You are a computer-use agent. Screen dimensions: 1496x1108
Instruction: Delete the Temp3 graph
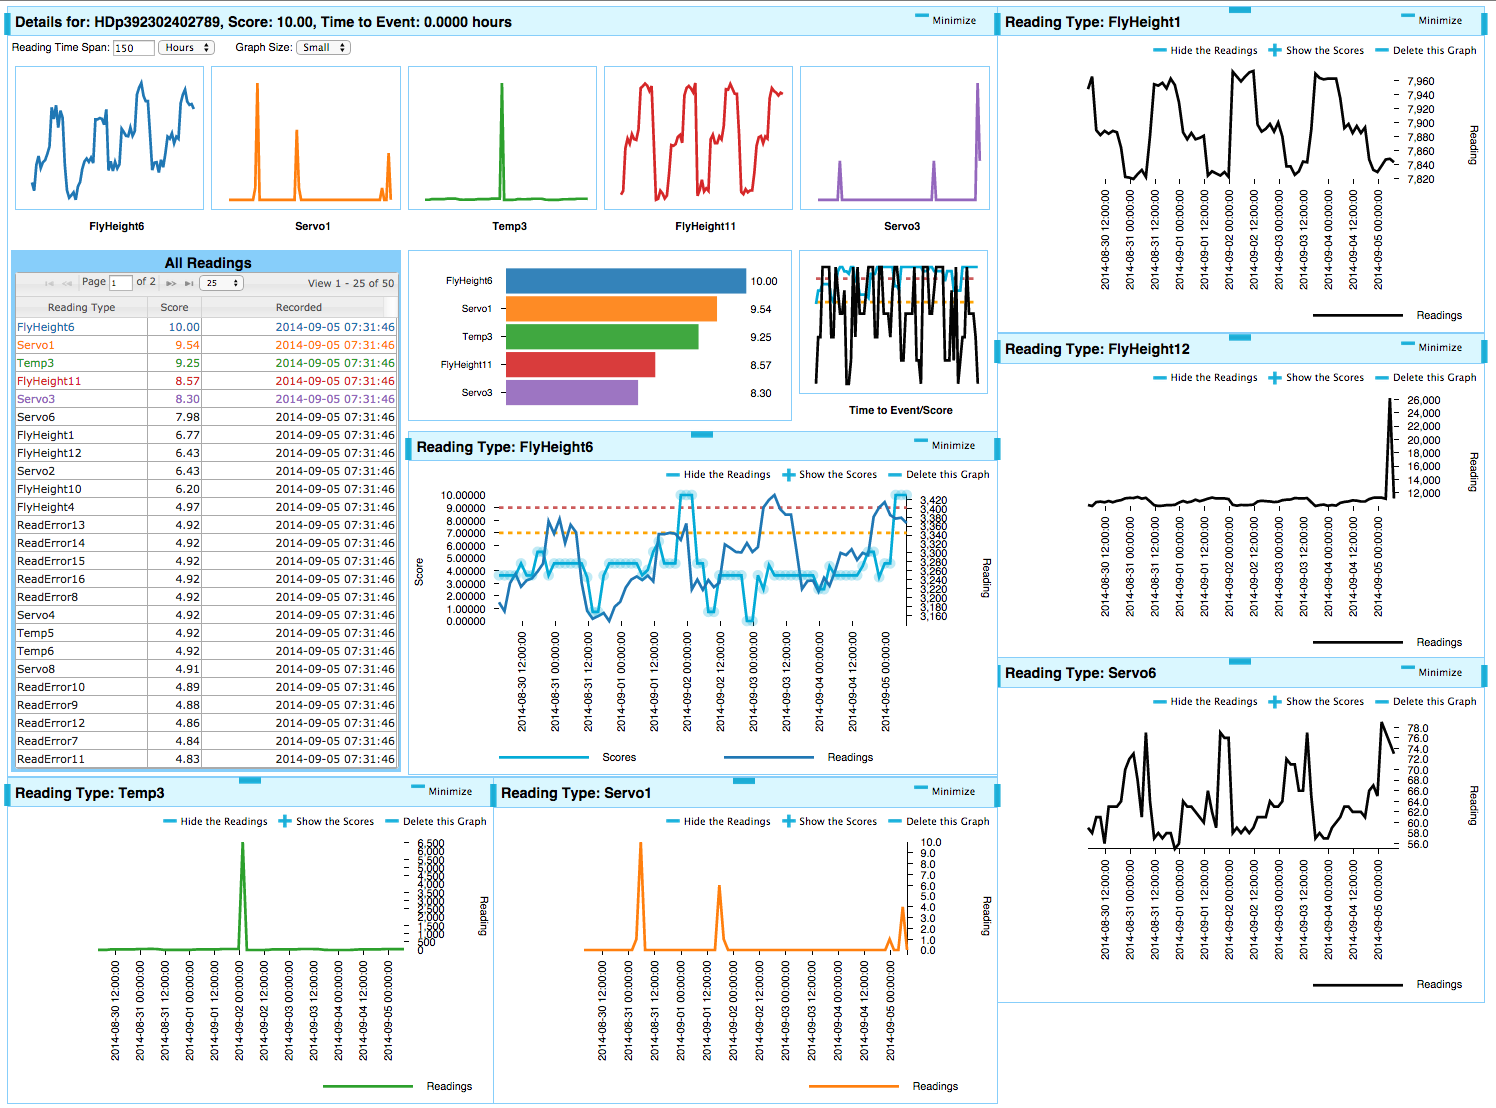click(436, 821)
